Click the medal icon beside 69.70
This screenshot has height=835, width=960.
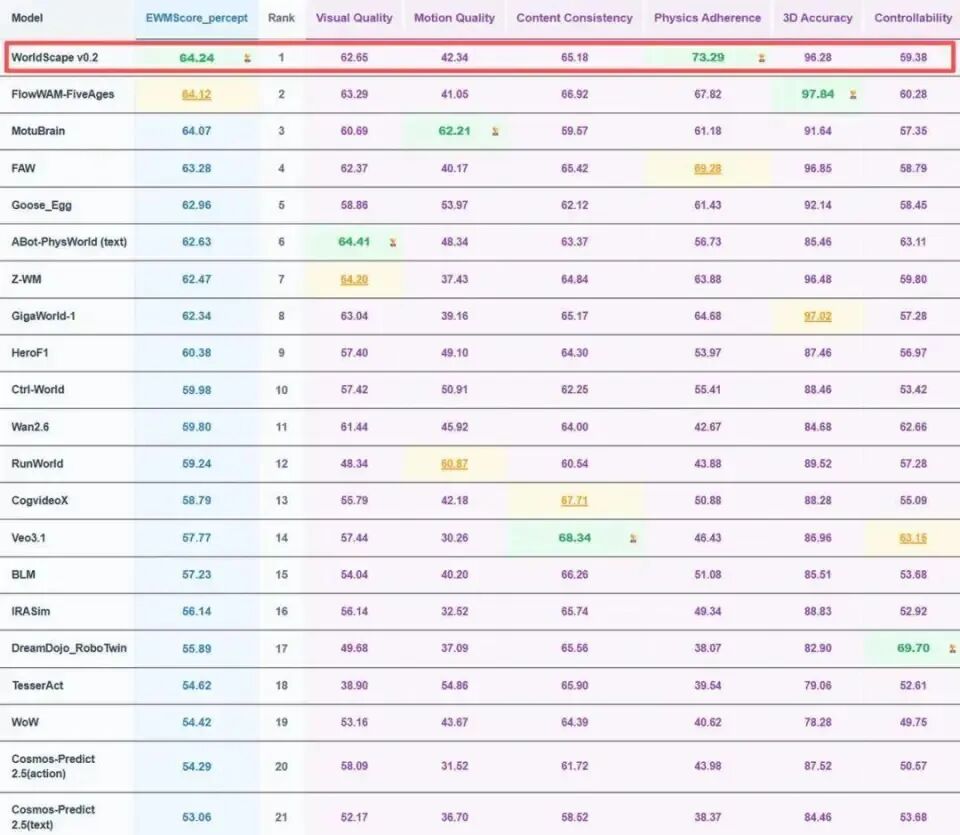[951, 648]
